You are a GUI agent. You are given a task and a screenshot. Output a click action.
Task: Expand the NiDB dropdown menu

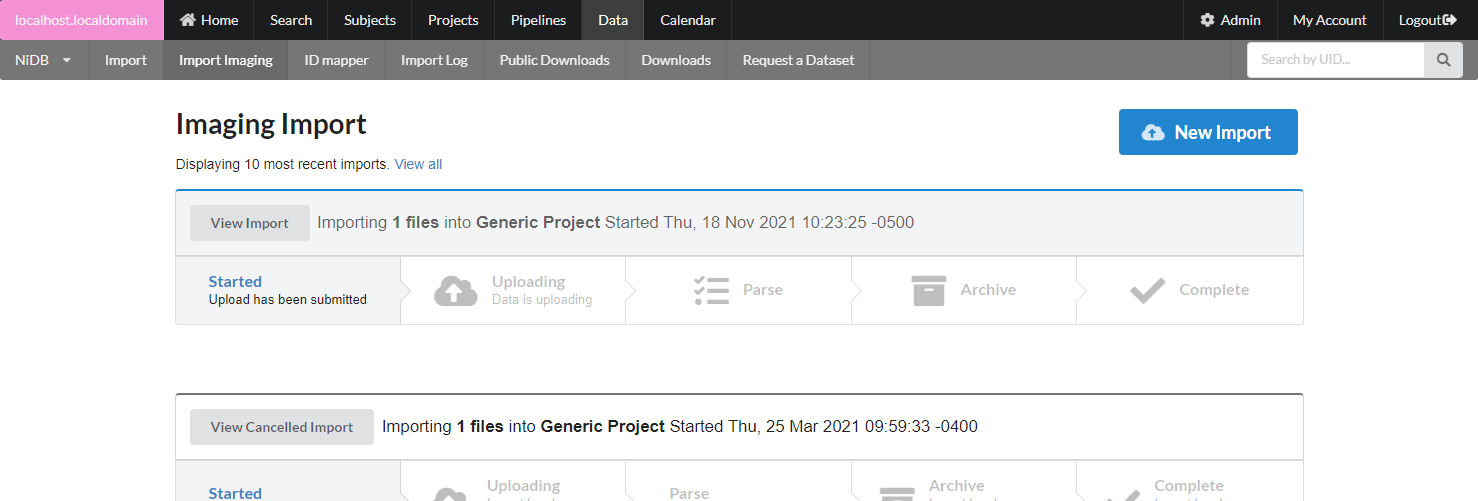(x=44, y=60)
